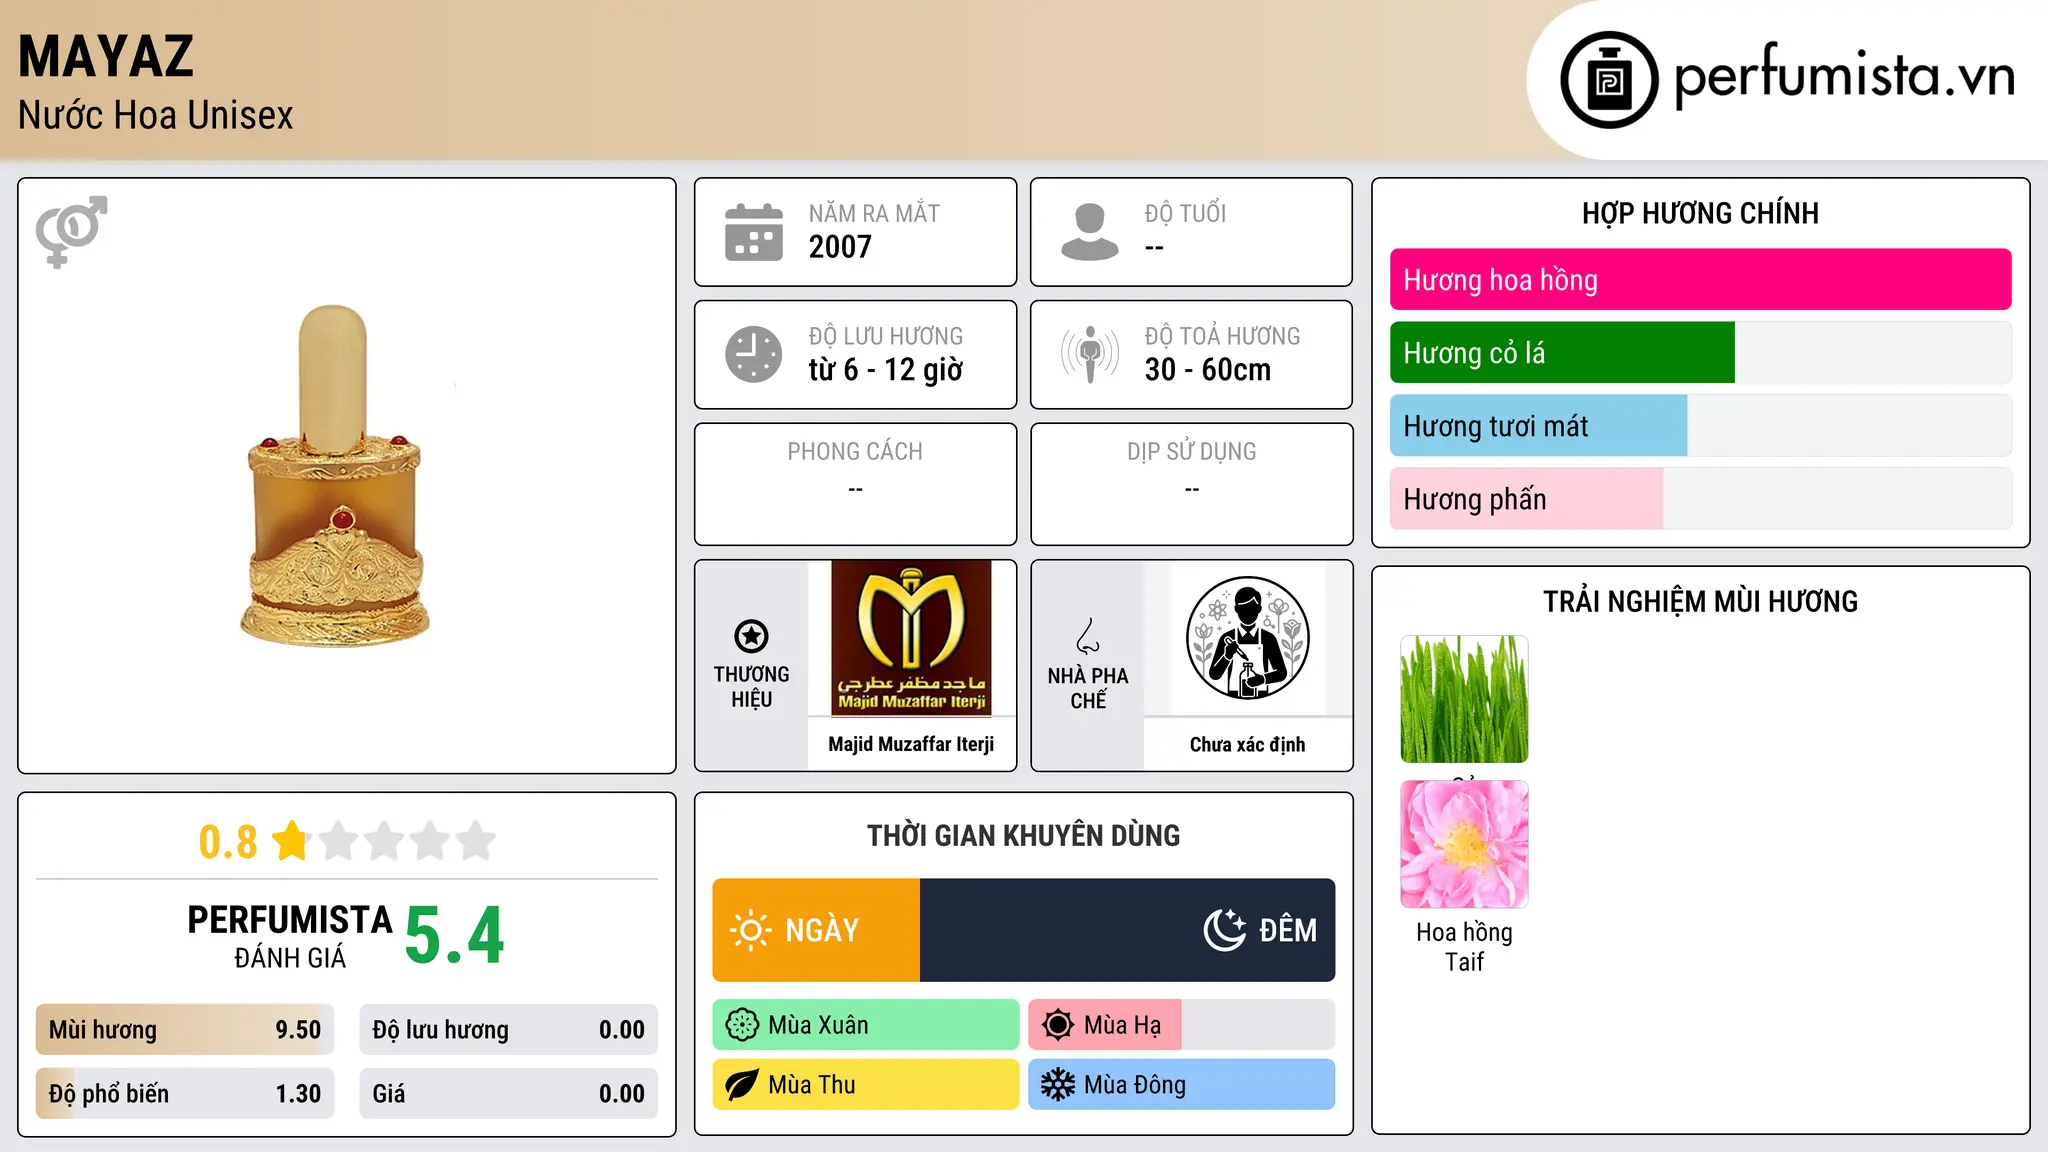Screen dimensions: 2048x1152
Task: Click the THỜI GIAN KHUYÊN DÙNG heading
Action: point(1023,836)
